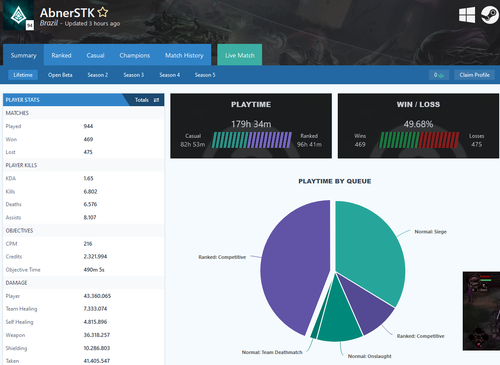The image size is (500, 365).
Task: Click the zero upvote counter button
Action: 439,75
